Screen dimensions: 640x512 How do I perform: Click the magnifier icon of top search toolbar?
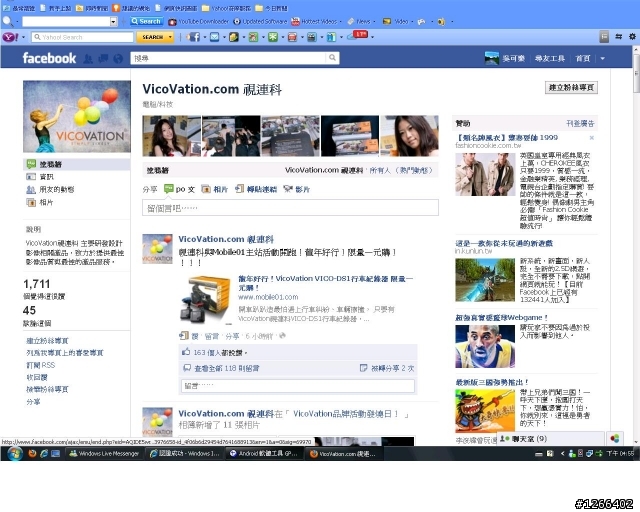(x=7, y=21)
